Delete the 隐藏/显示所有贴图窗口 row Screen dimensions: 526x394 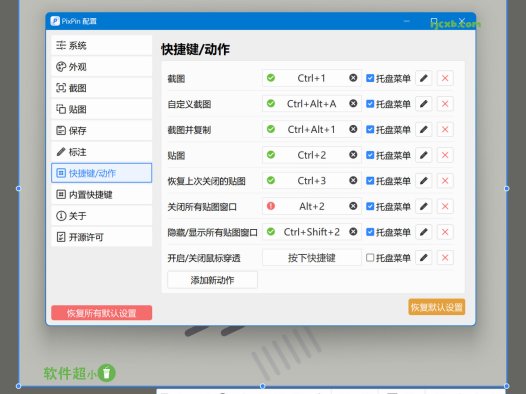pyautogui.click(x=445, y=232)
